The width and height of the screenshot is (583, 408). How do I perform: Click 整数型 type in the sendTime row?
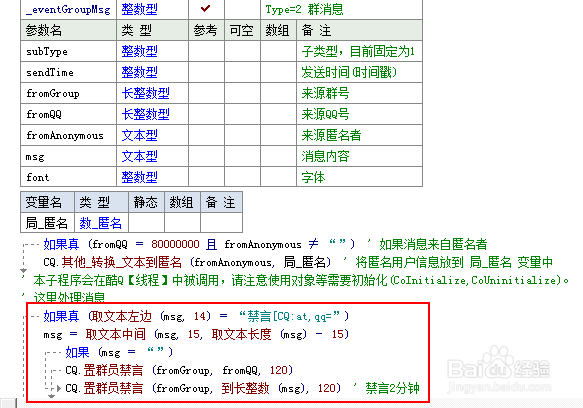coord(139,72)
